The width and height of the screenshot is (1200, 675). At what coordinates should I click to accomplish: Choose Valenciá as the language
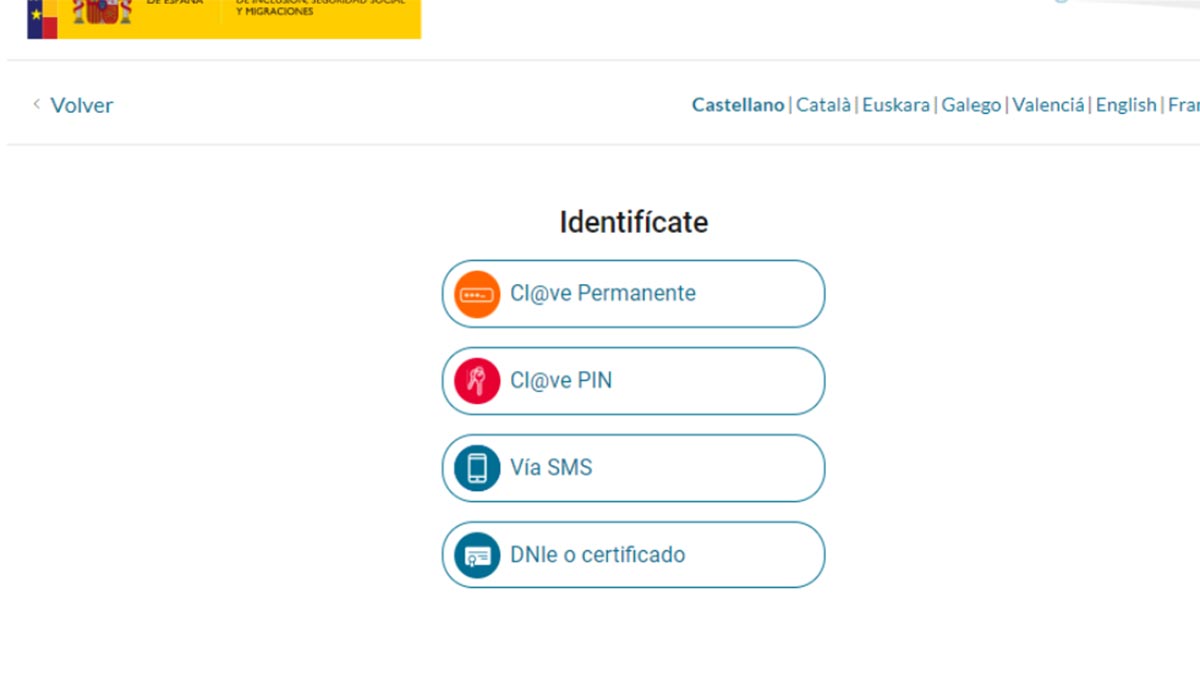(1048, 105)
